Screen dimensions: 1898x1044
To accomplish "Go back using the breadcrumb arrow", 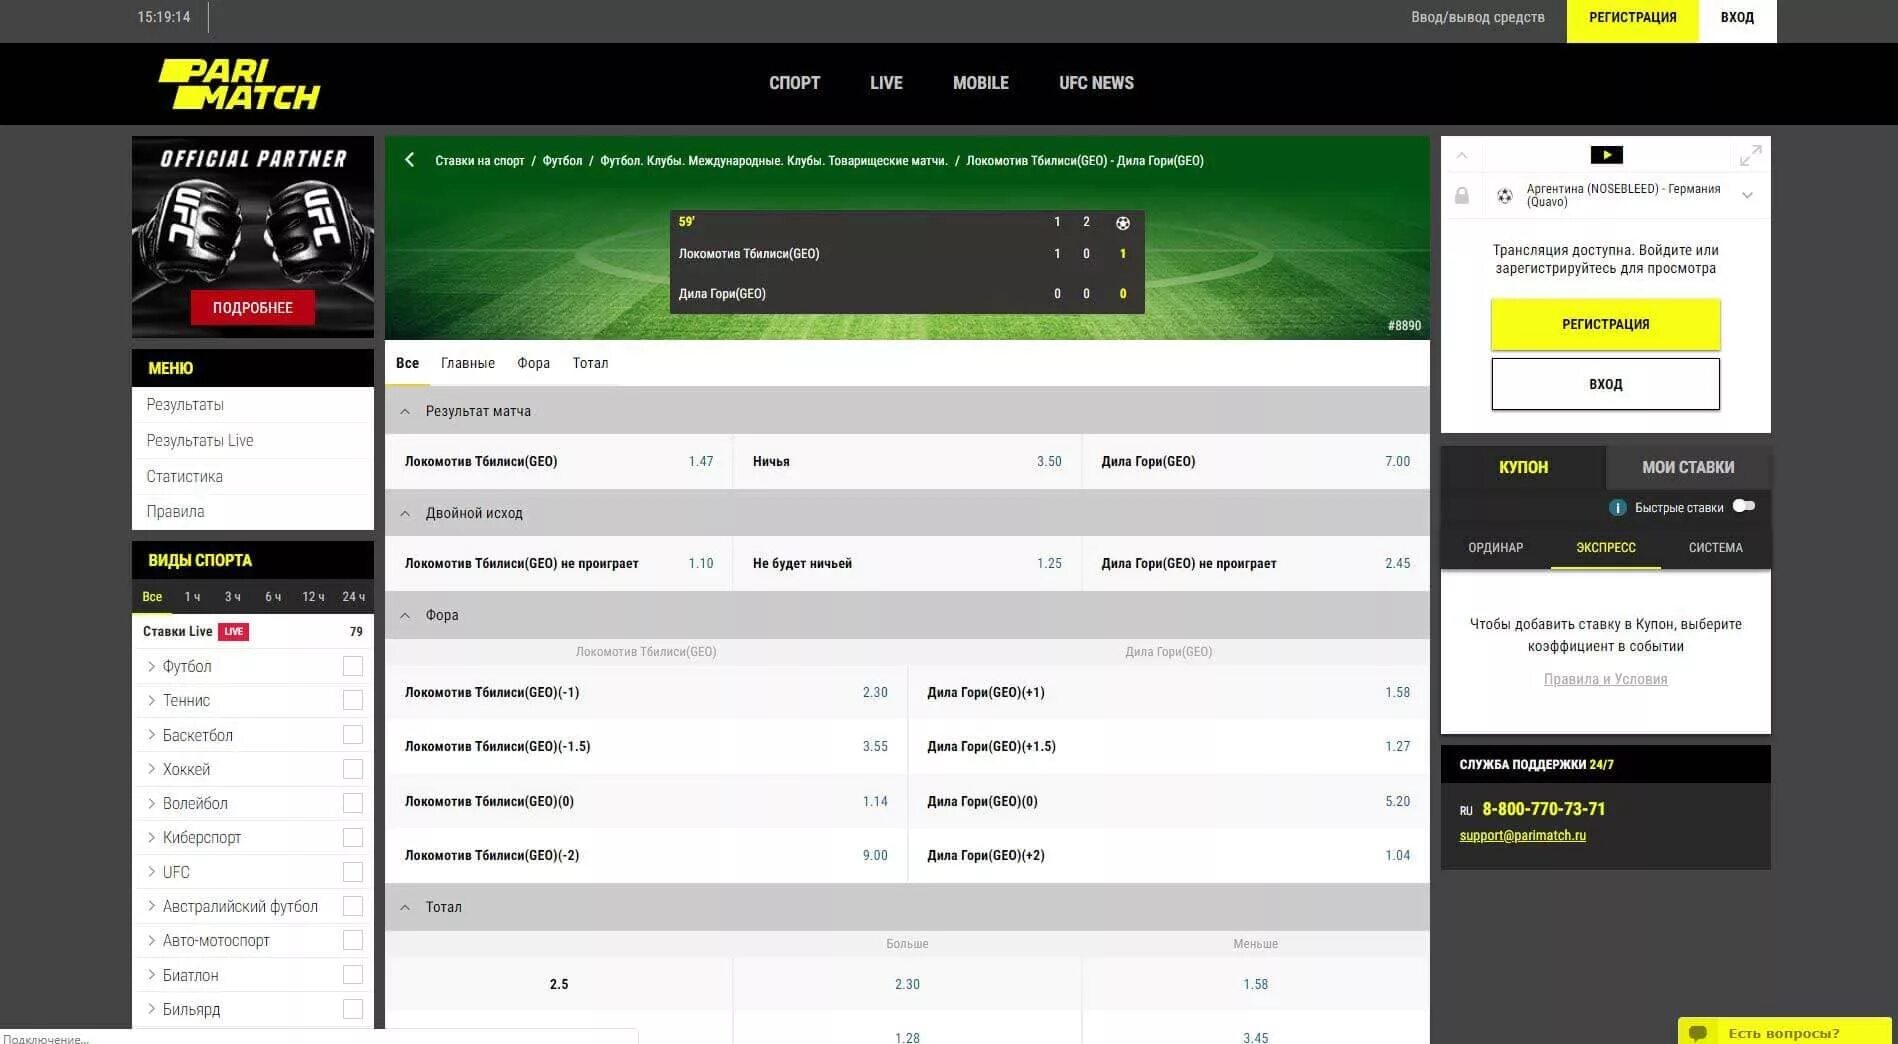I will tap(409, 160).
